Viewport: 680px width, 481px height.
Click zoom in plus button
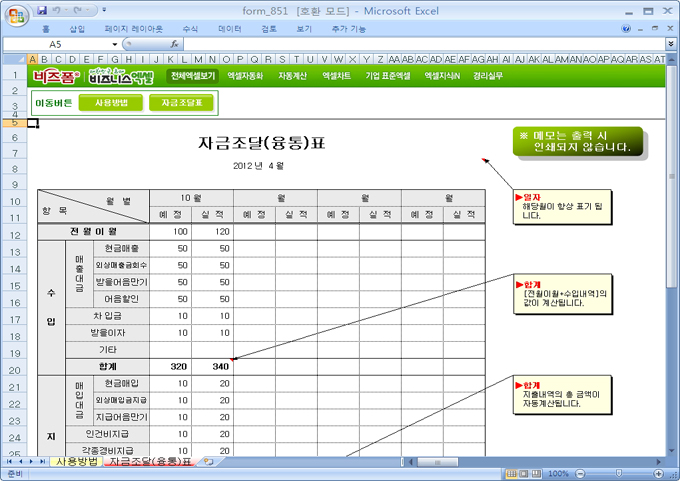pyautogui.click(x=659, y=474)
